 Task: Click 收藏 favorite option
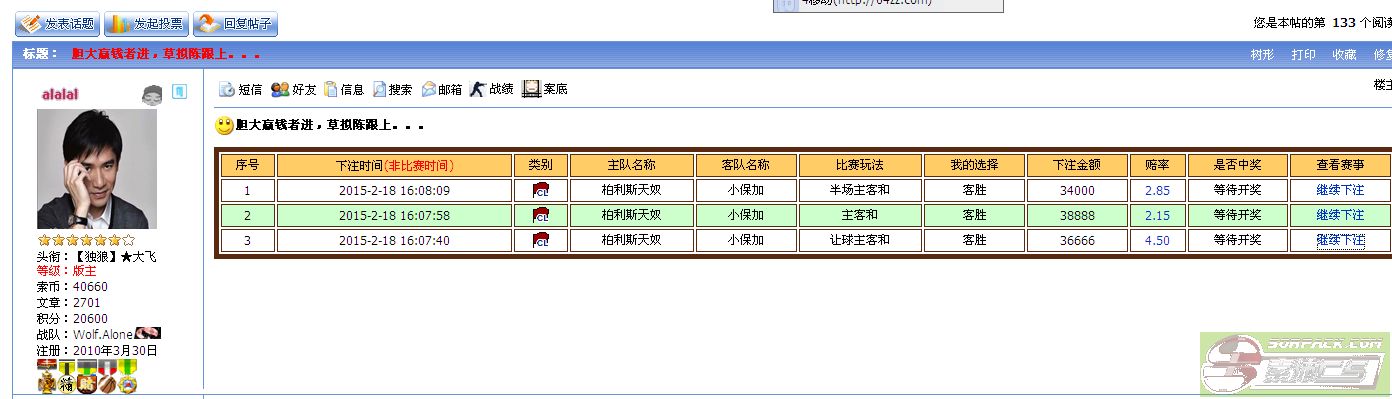(1344, 55)
